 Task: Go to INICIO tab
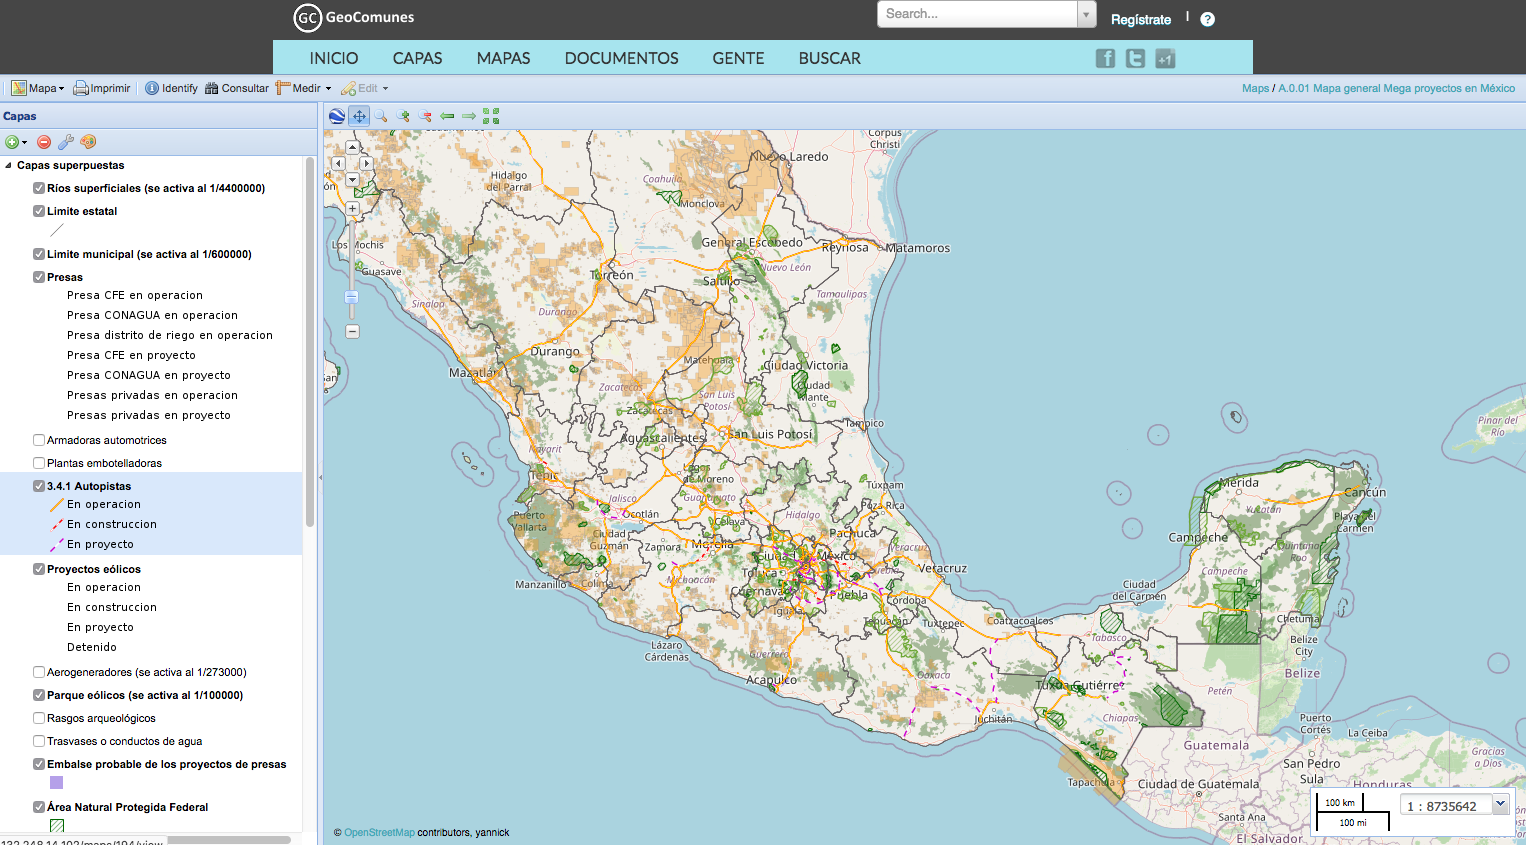334,58
